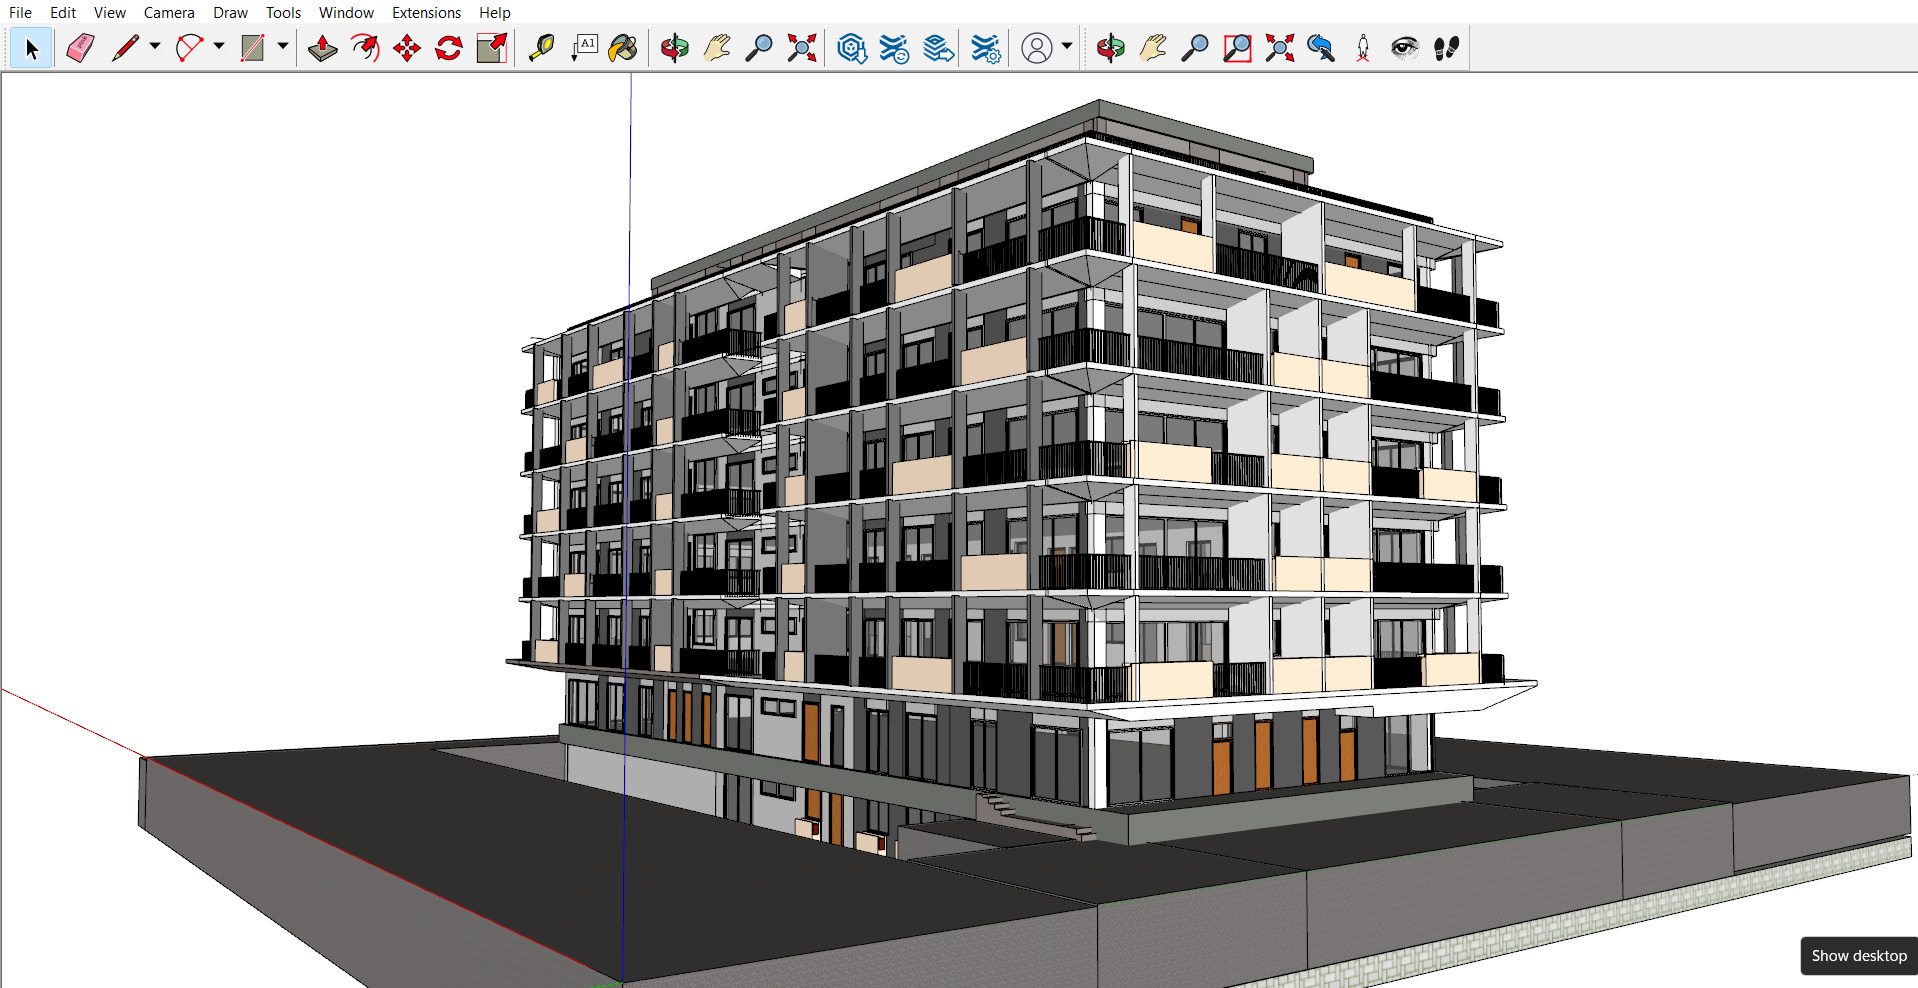The image size is (1918, 988).
Task: Select the Zoom Window tool
Action: click(1237, 48)
